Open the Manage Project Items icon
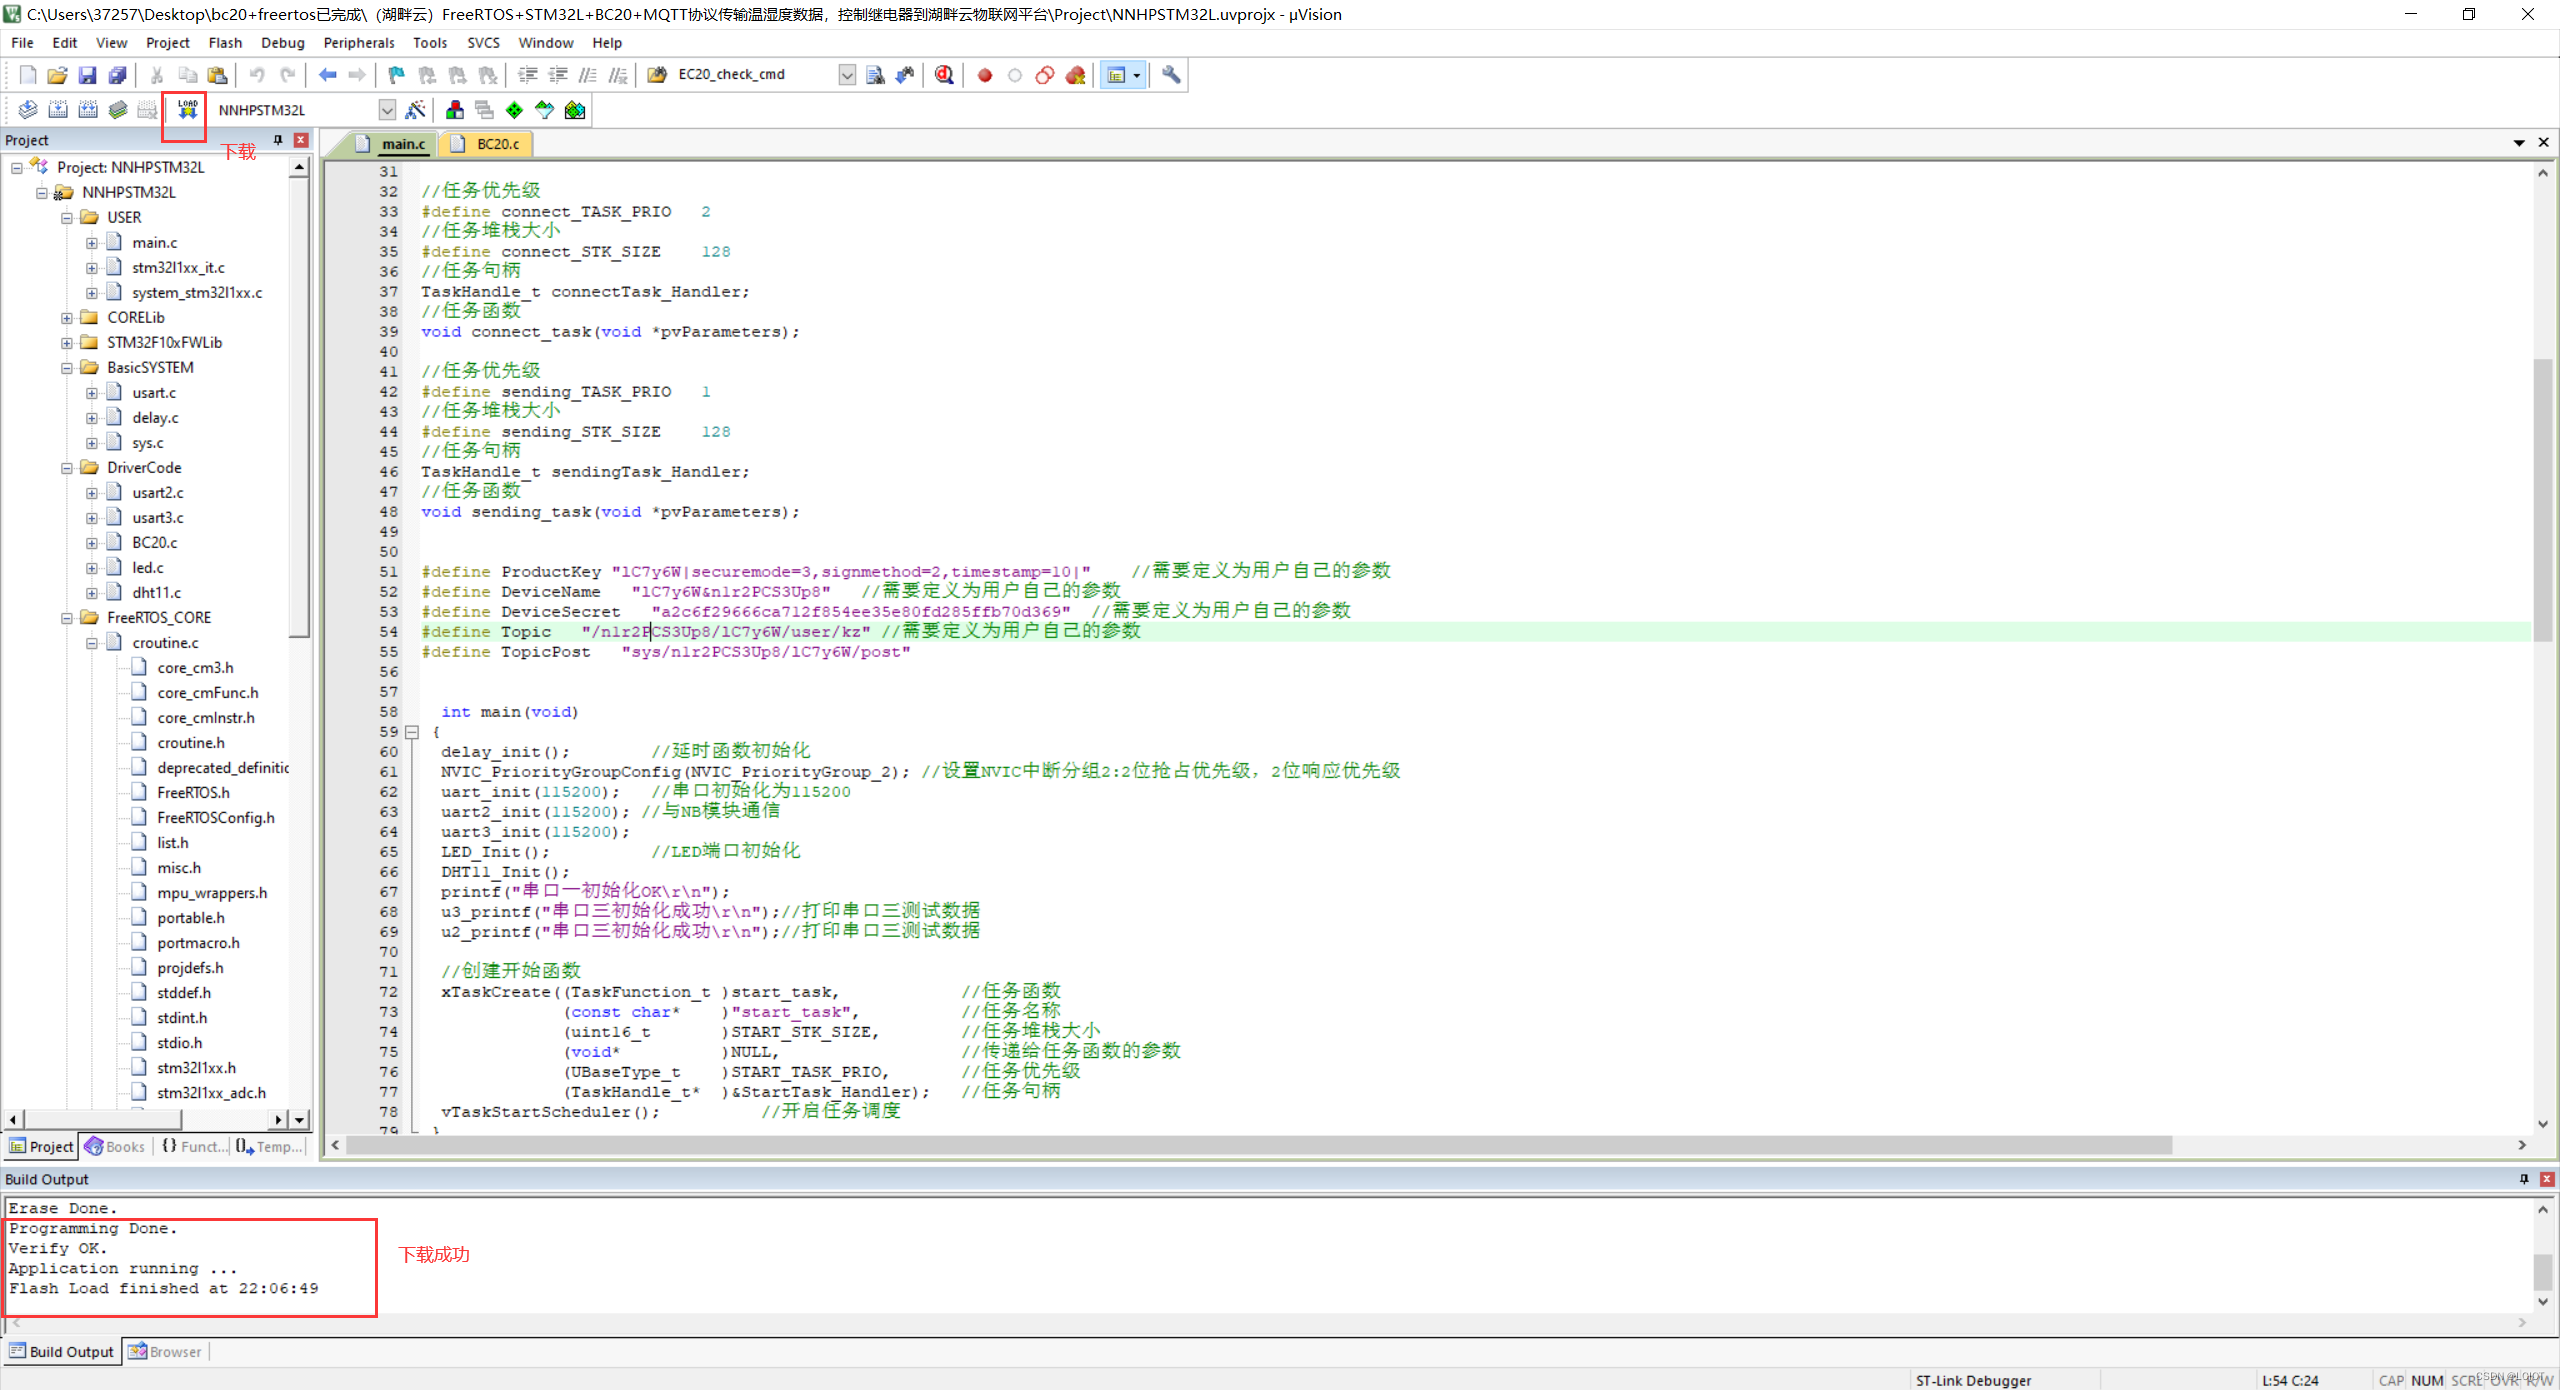This screenshot has height=1390, width=2560. pyautogui.click(x=455, y=110)
